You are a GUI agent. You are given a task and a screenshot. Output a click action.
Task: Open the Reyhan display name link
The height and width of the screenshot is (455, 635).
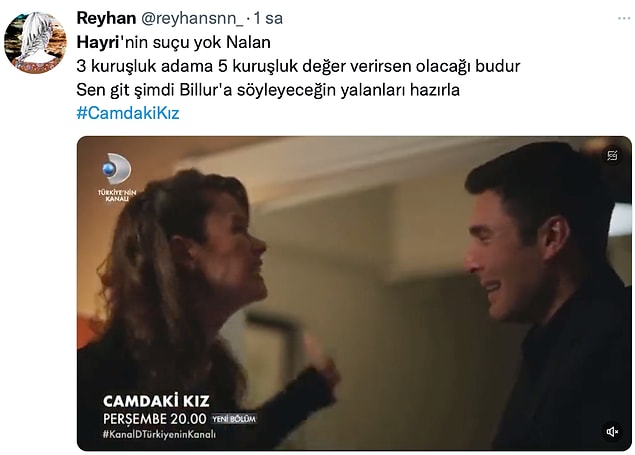(106, 18)
